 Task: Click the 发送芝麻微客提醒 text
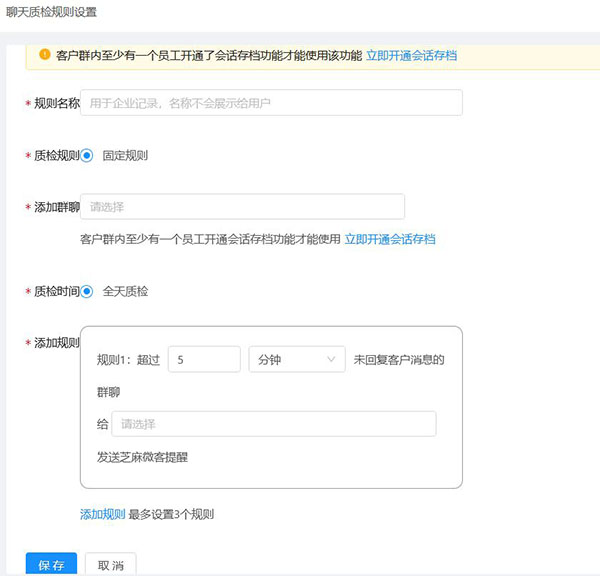point(142,457)
